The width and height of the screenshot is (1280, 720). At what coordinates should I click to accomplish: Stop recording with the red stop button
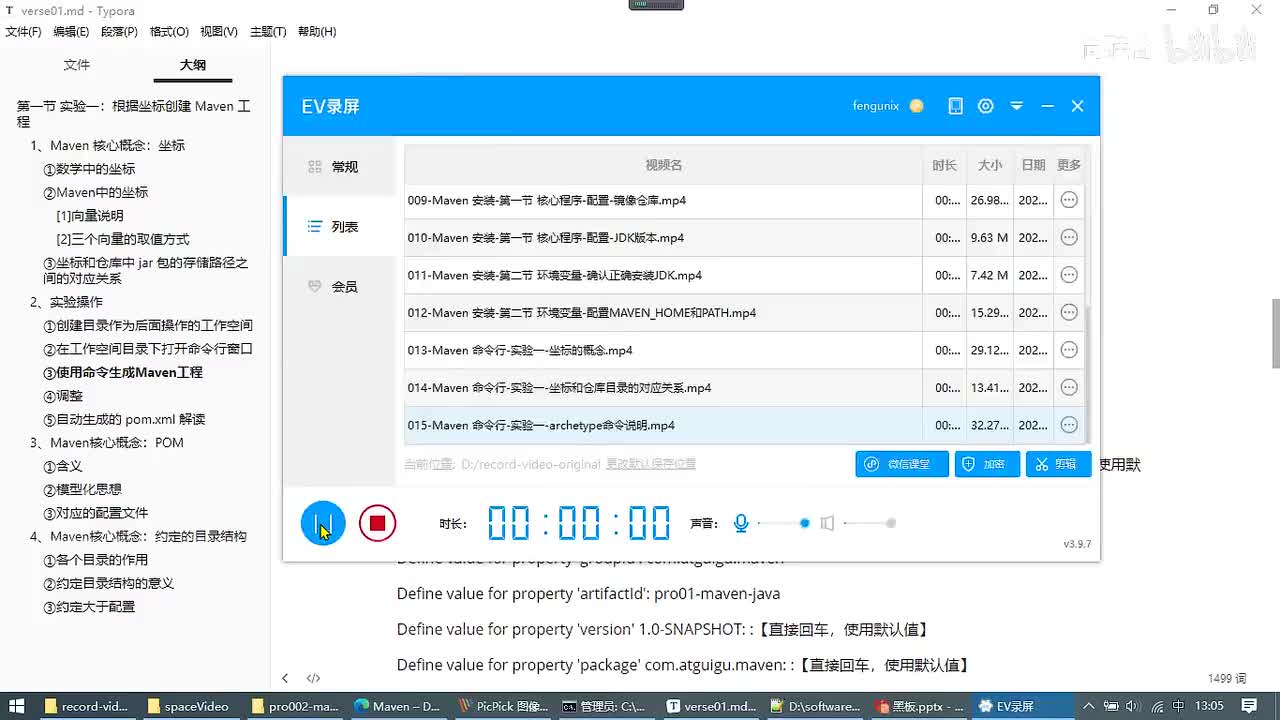tap(377, 523)
